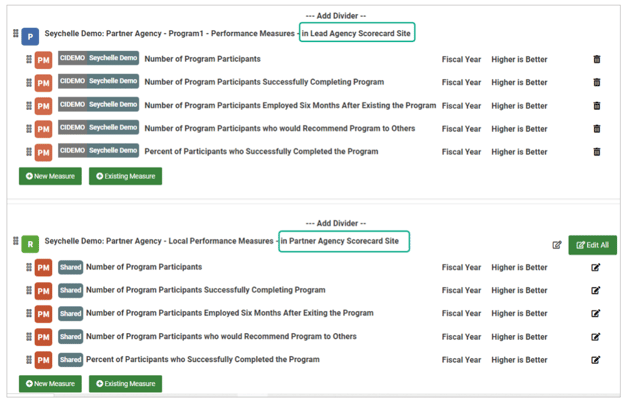Click the green R result icon
The width and height of the screenshot is (626, 401).
30,244
